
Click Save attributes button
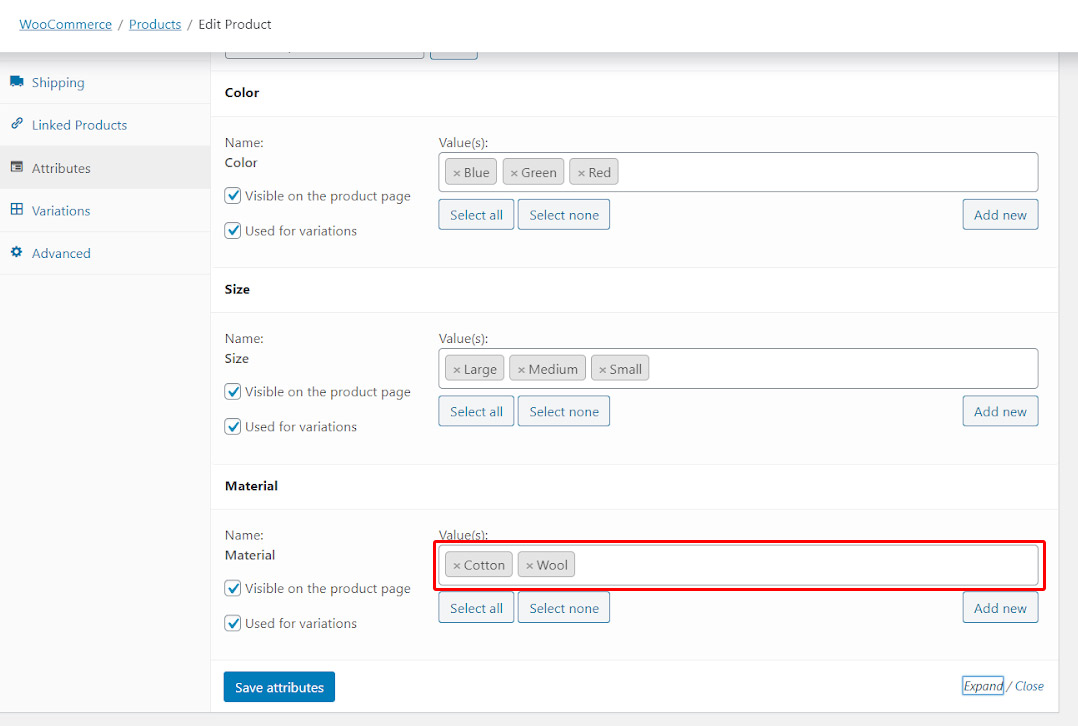point(279,687)
